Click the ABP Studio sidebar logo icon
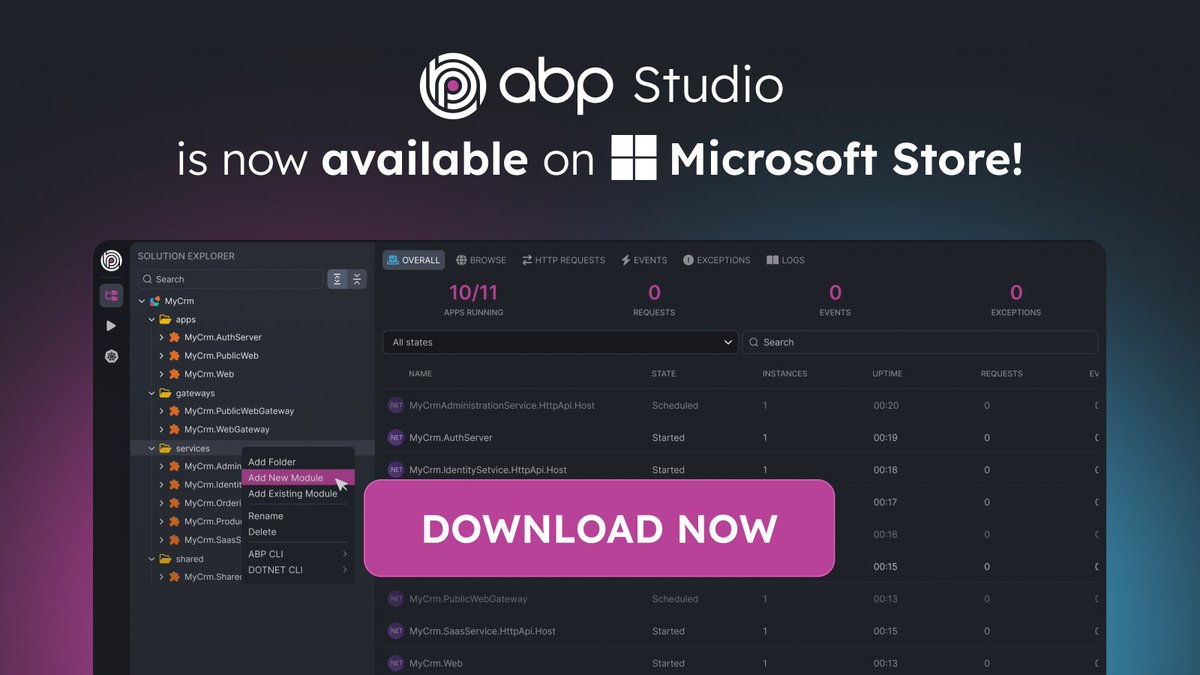Viewport: 1200px width, 675px height. coord(111,260)
